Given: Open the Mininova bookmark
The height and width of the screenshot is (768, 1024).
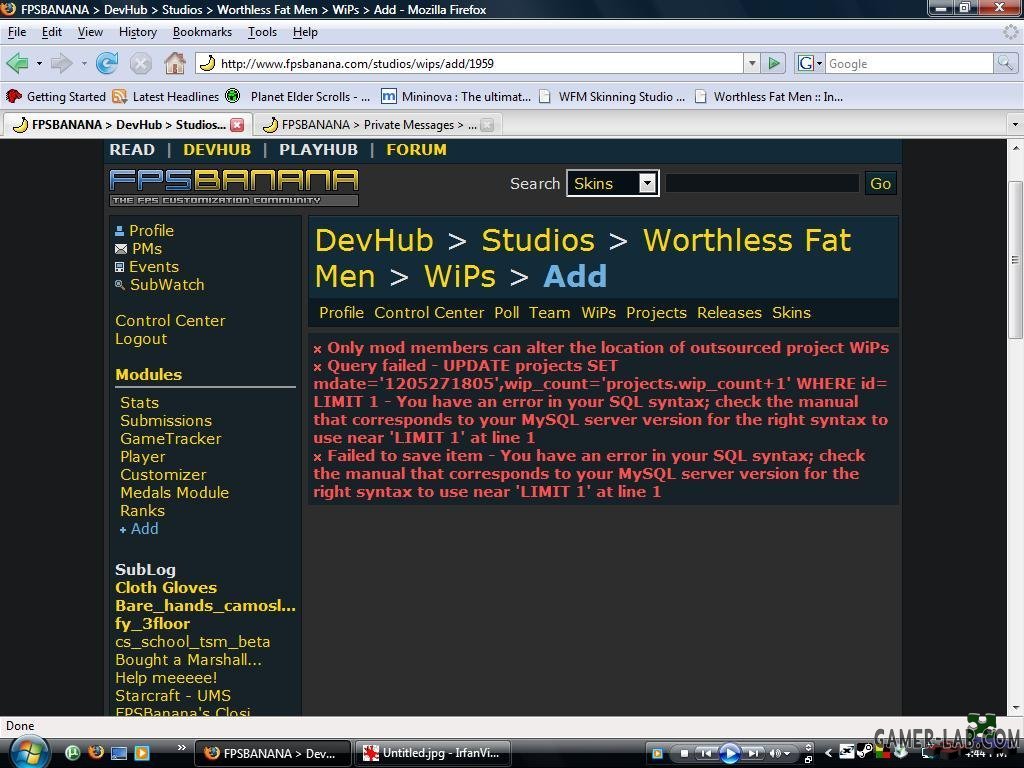Looking at the screenshot, I should (456, 97).
